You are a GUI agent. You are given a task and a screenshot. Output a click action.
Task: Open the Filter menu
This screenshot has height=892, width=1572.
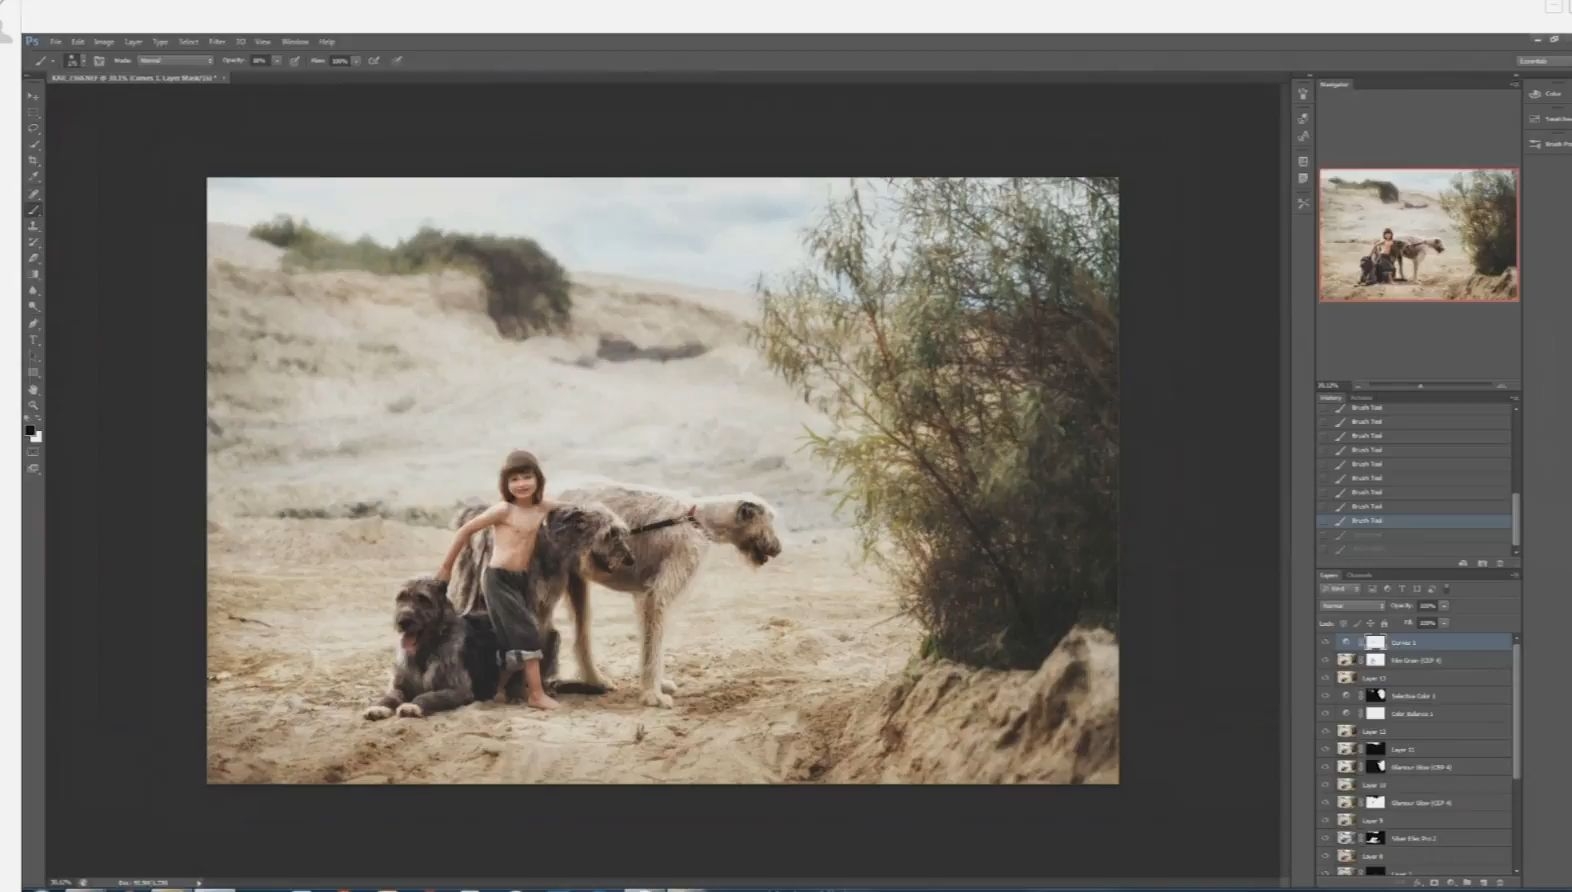pos(217,42)
